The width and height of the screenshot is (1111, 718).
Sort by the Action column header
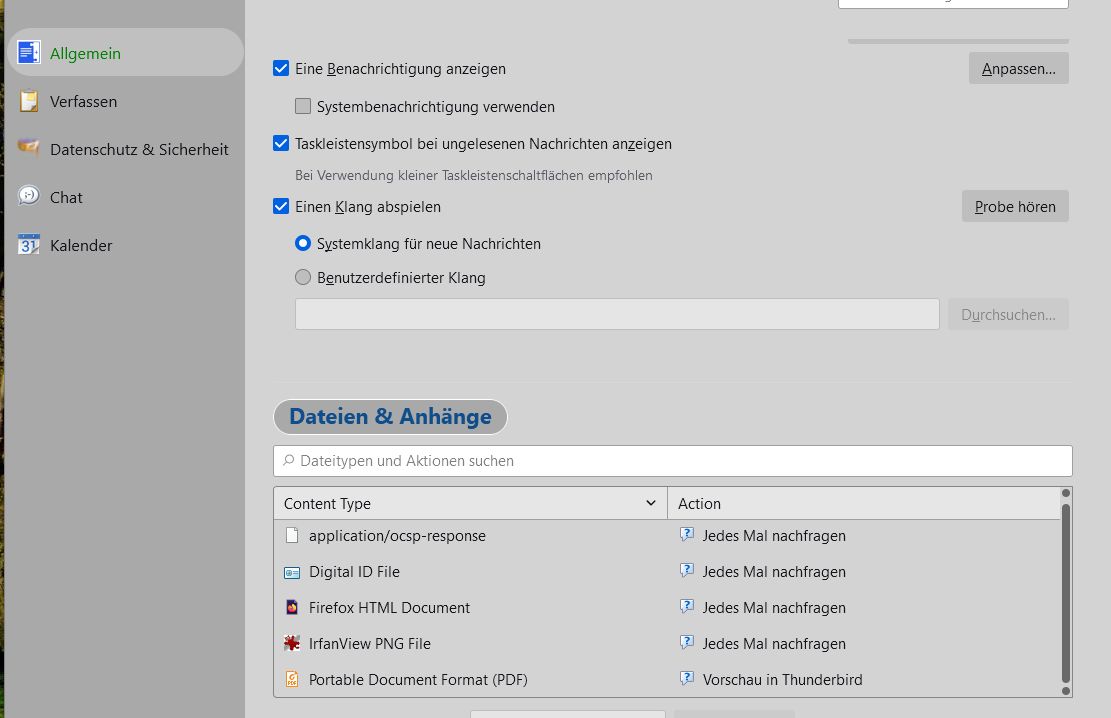pos(860,503)
